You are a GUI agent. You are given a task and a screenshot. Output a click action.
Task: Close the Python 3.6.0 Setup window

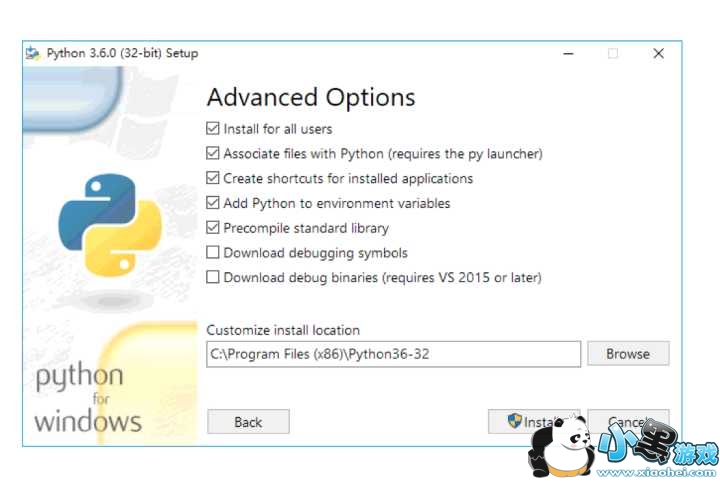tap(658, 54)
